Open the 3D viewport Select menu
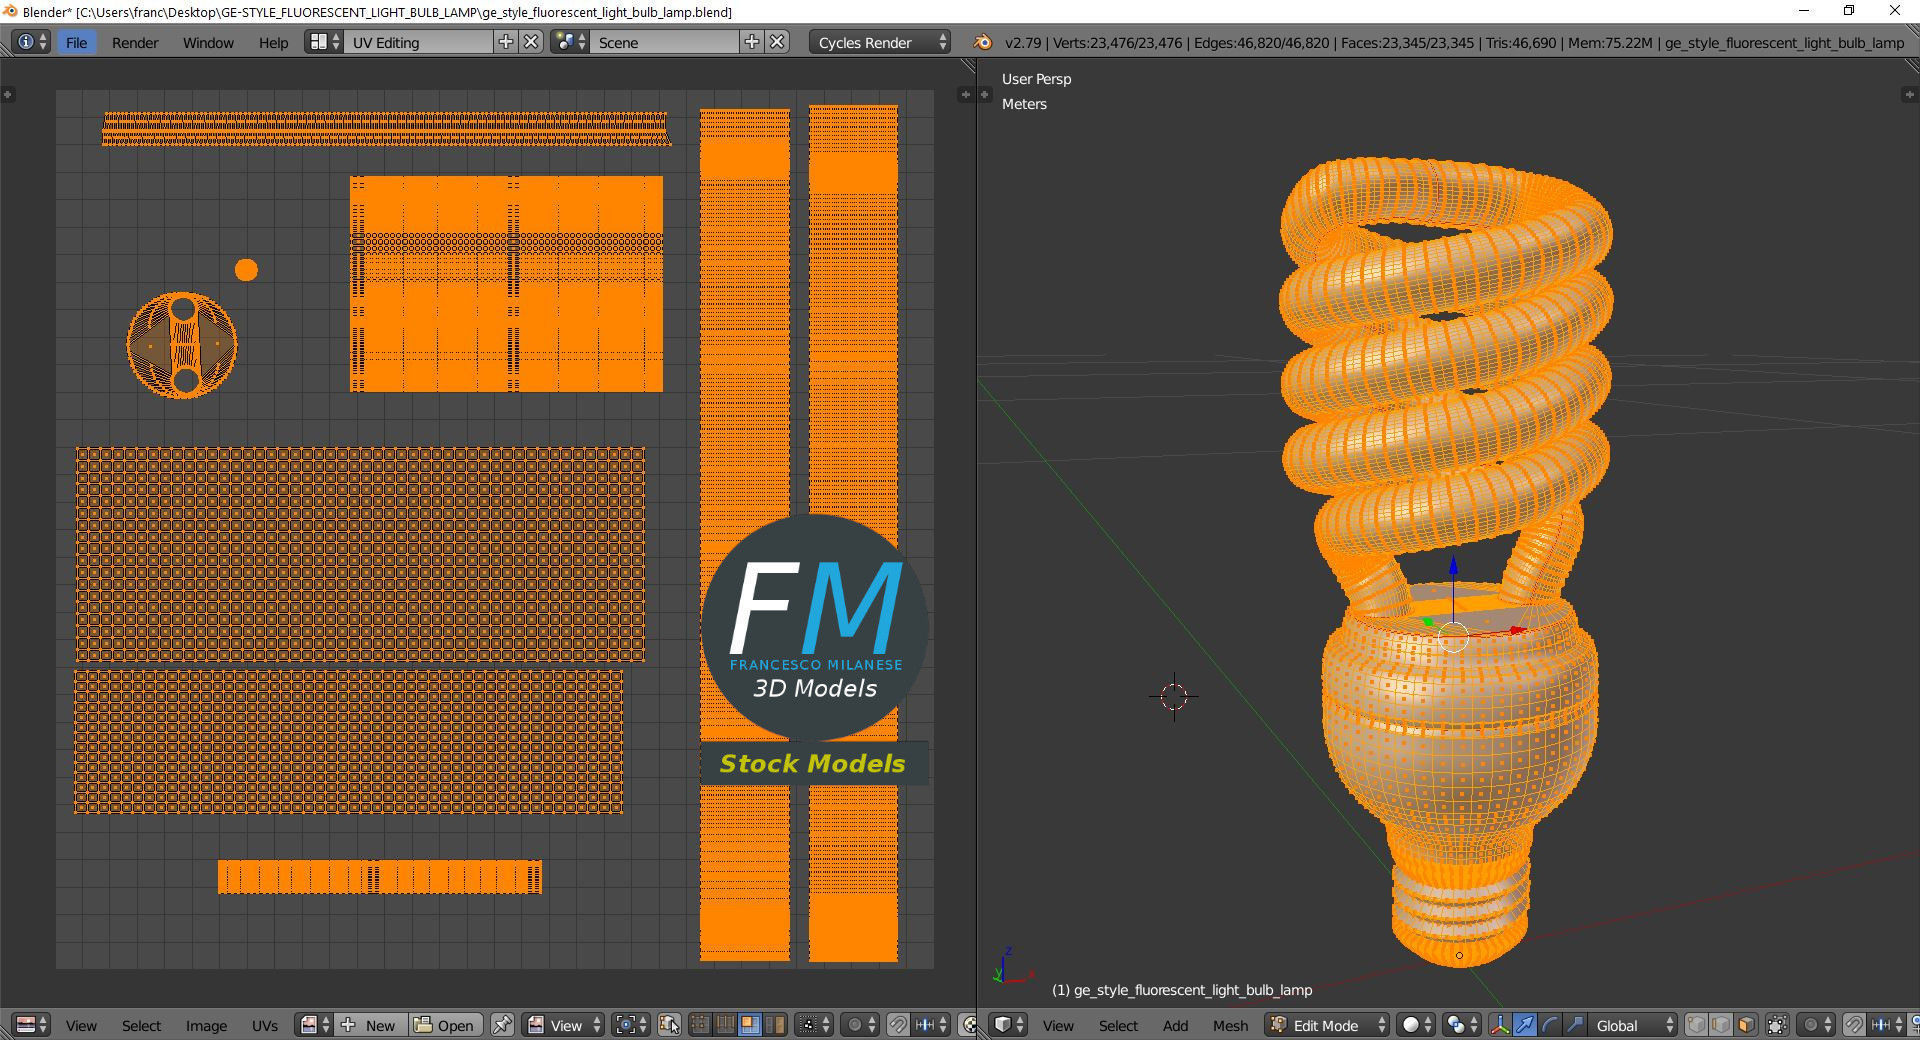This screenshot has width=1920, height=1040. 1118,1025
